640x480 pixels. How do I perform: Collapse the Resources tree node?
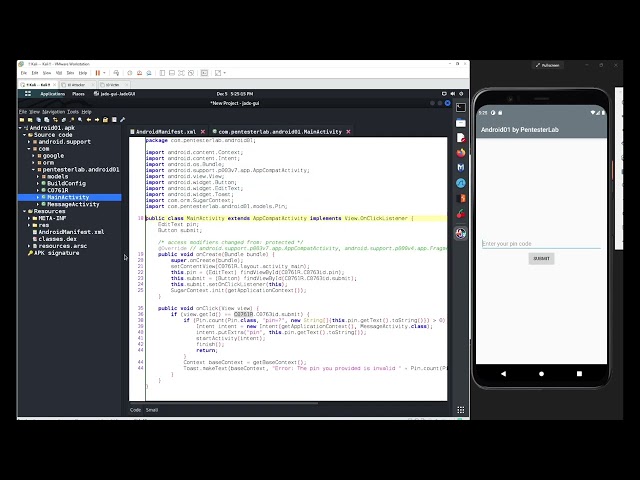25,211
